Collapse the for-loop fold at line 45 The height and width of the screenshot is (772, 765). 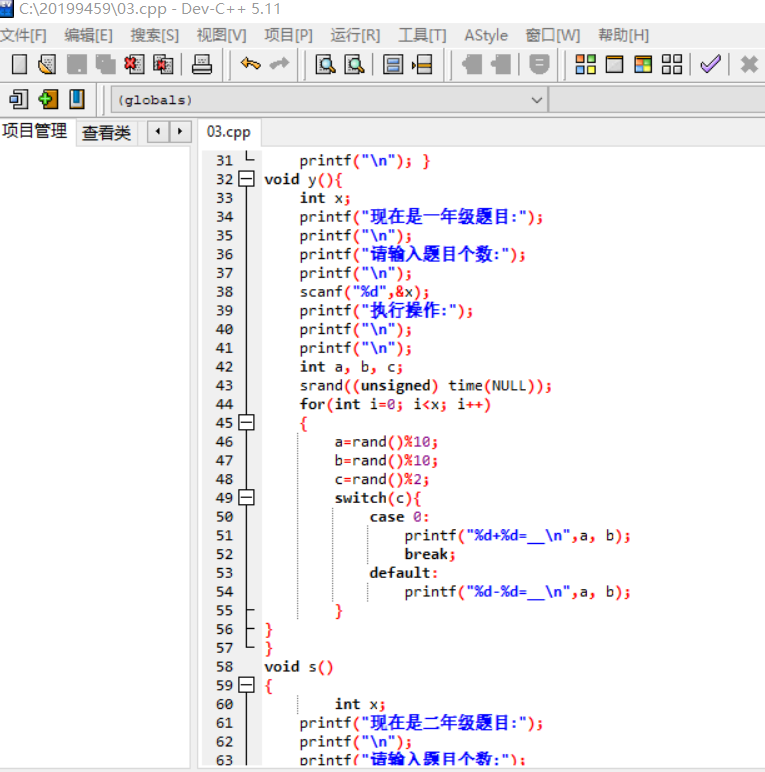click(246, 423)
